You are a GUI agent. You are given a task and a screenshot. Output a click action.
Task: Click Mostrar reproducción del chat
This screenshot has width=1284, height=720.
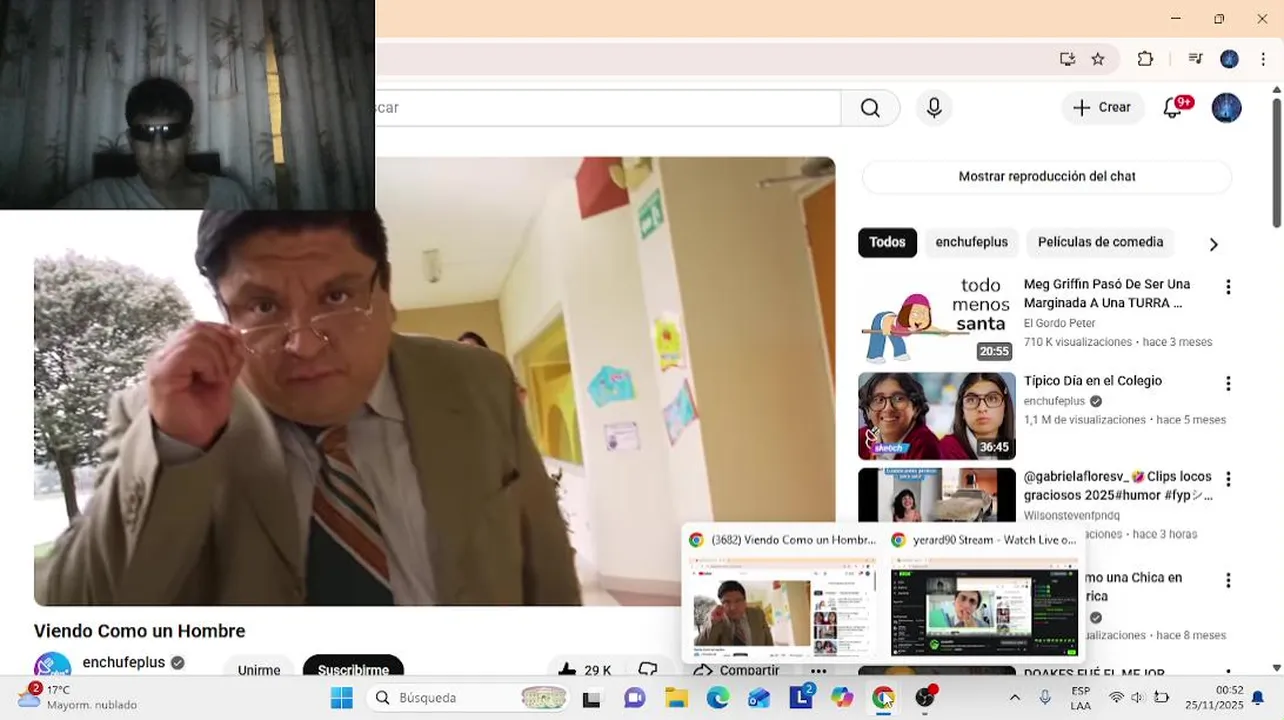pyautogui.click(x=1047, y=176)
